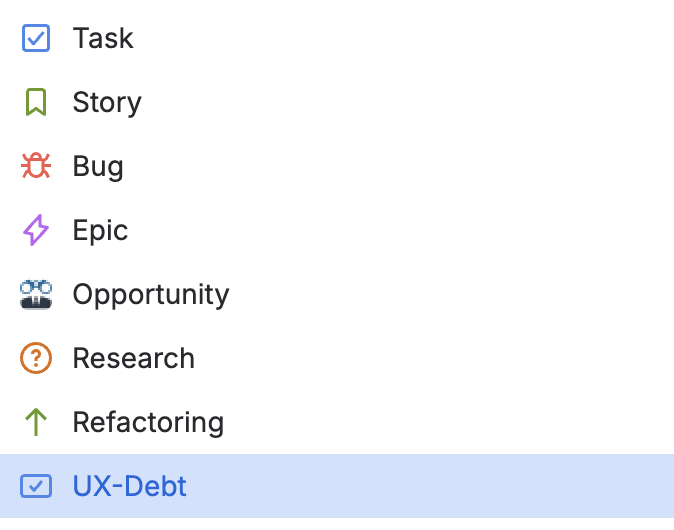This screenshot has height=530, width=674.
Task: Select the Task issue type label
Action: coord(103,38)
